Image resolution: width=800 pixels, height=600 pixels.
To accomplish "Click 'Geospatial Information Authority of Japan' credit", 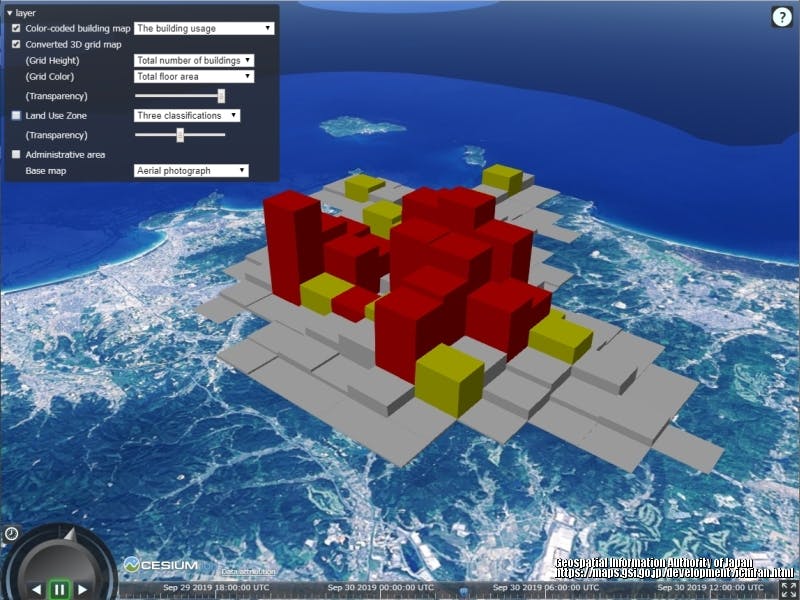I will tap(654, 563).
